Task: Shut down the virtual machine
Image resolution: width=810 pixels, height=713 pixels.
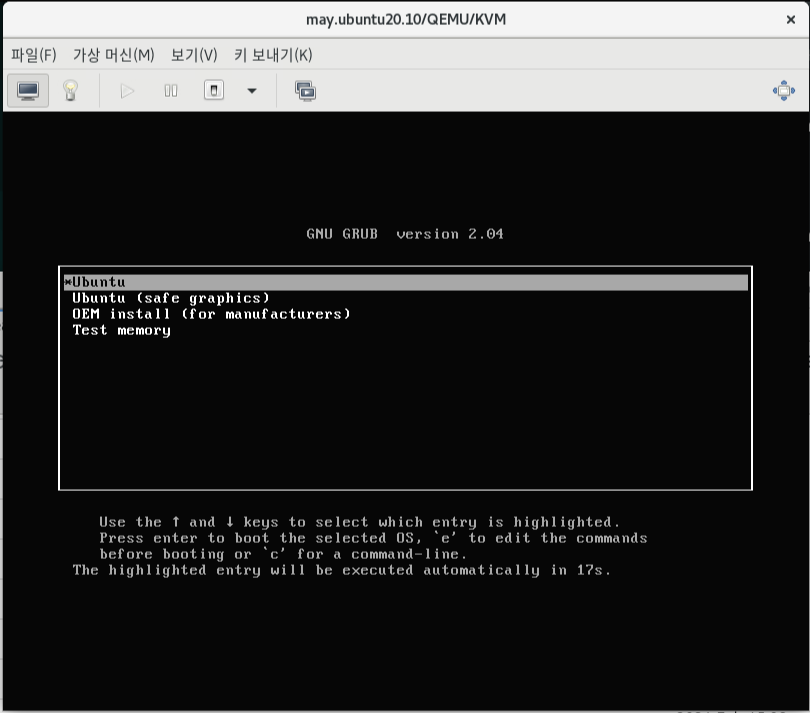Action: (x=214, y=90)
